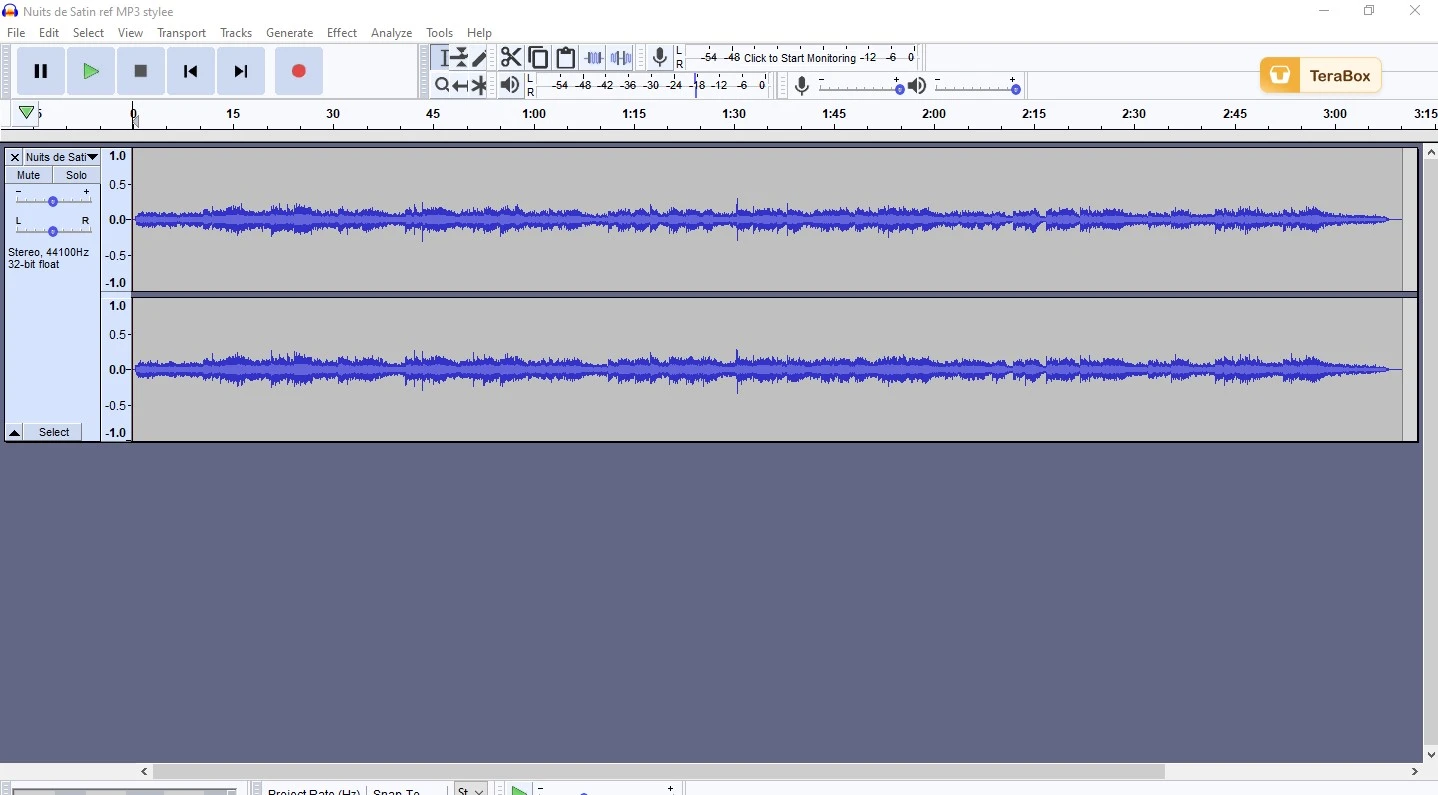
Task: Solo the Nuits de Satin track
Action: [x=77, y=175]
